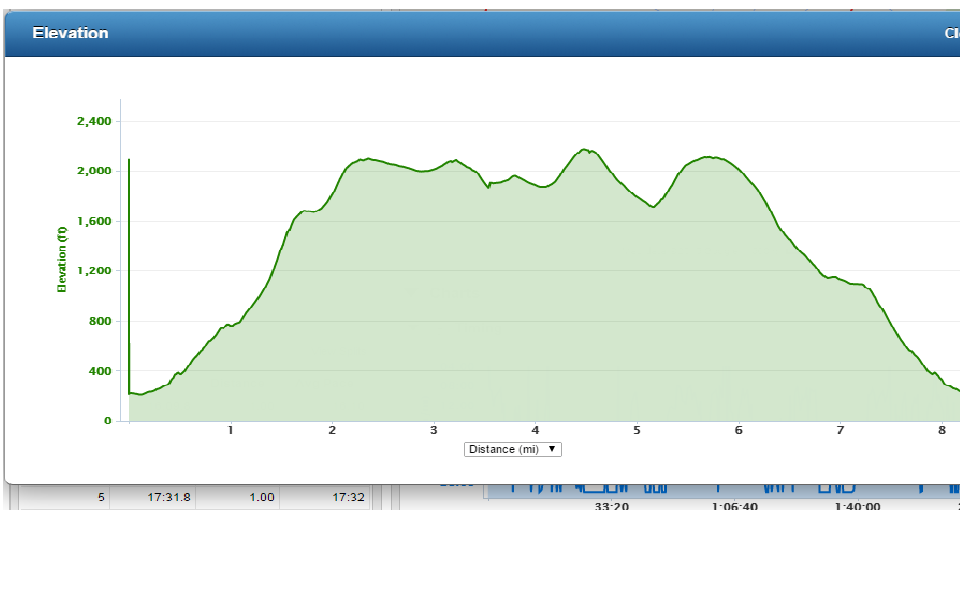Click the Elevation dialog title

click(70, 33)
